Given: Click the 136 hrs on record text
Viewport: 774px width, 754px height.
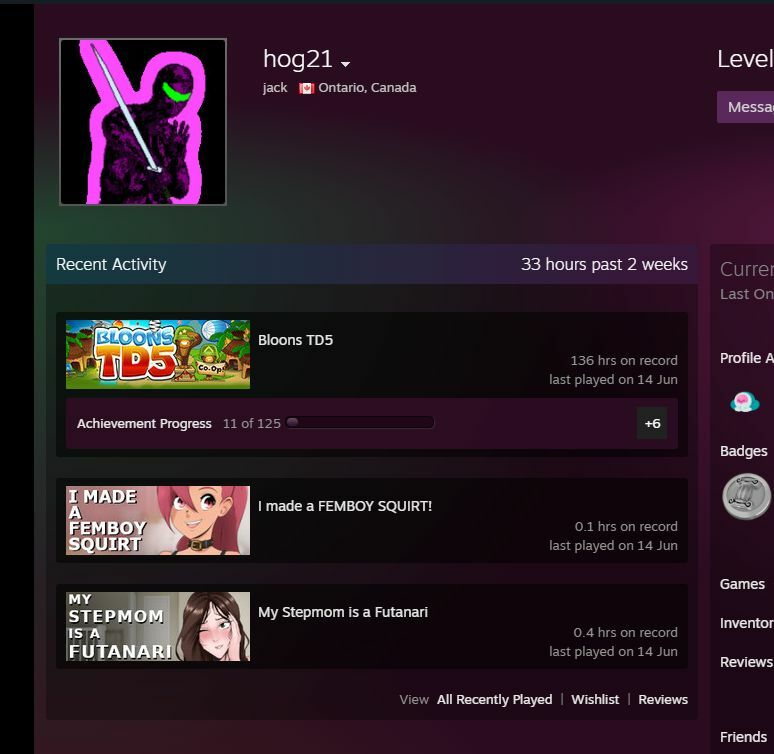Looking at the screenshot, I should [624, 360].
